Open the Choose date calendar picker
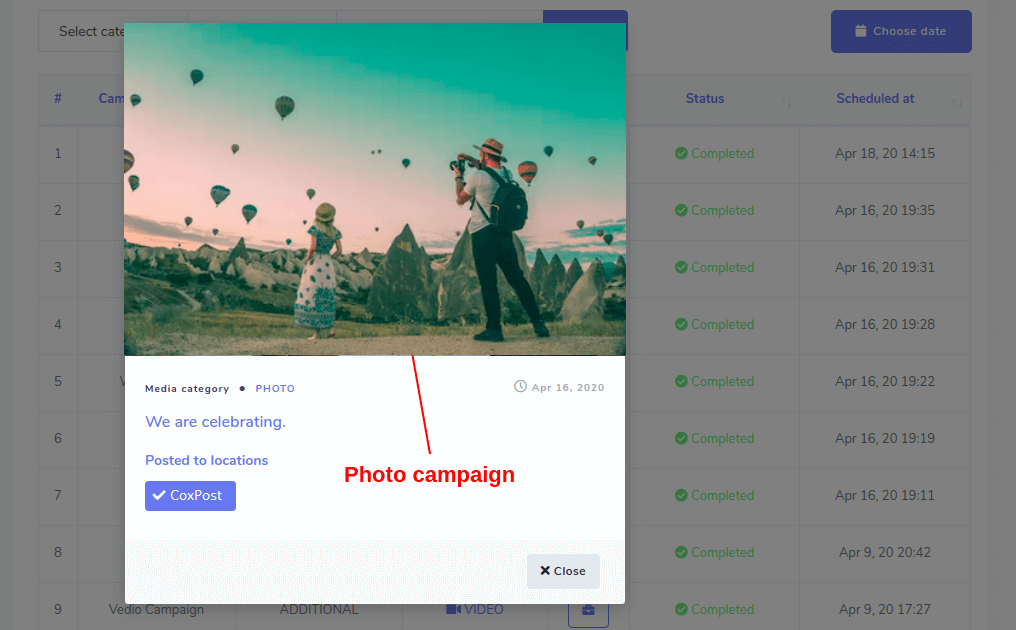This screenshot has width=1016, height=630. (900, 31)
